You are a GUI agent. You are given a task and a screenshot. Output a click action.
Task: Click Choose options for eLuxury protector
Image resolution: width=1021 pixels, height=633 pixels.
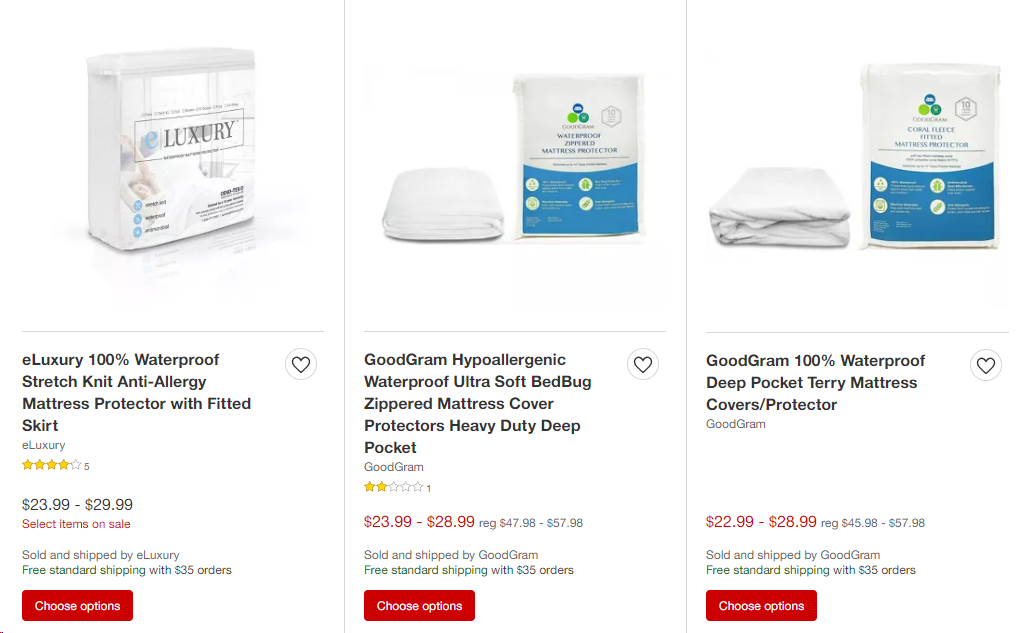point(77,606)
